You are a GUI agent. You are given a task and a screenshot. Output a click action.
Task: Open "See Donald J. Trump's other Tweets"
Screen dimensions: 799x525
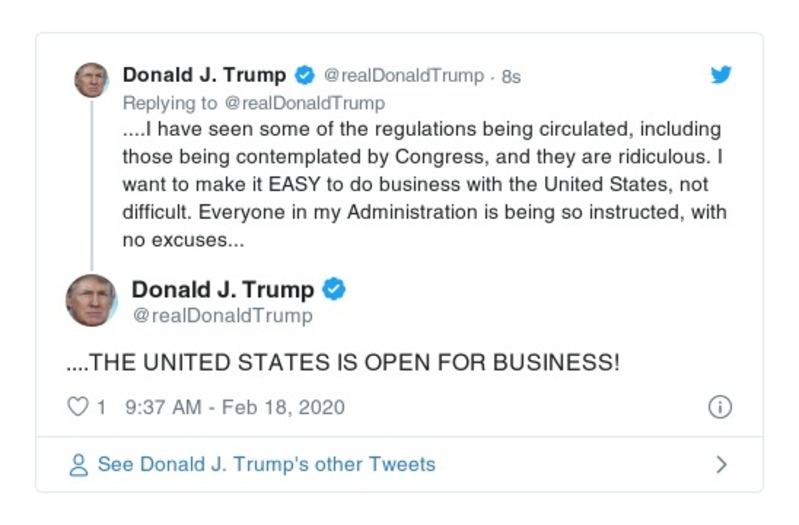coord(266,465)
